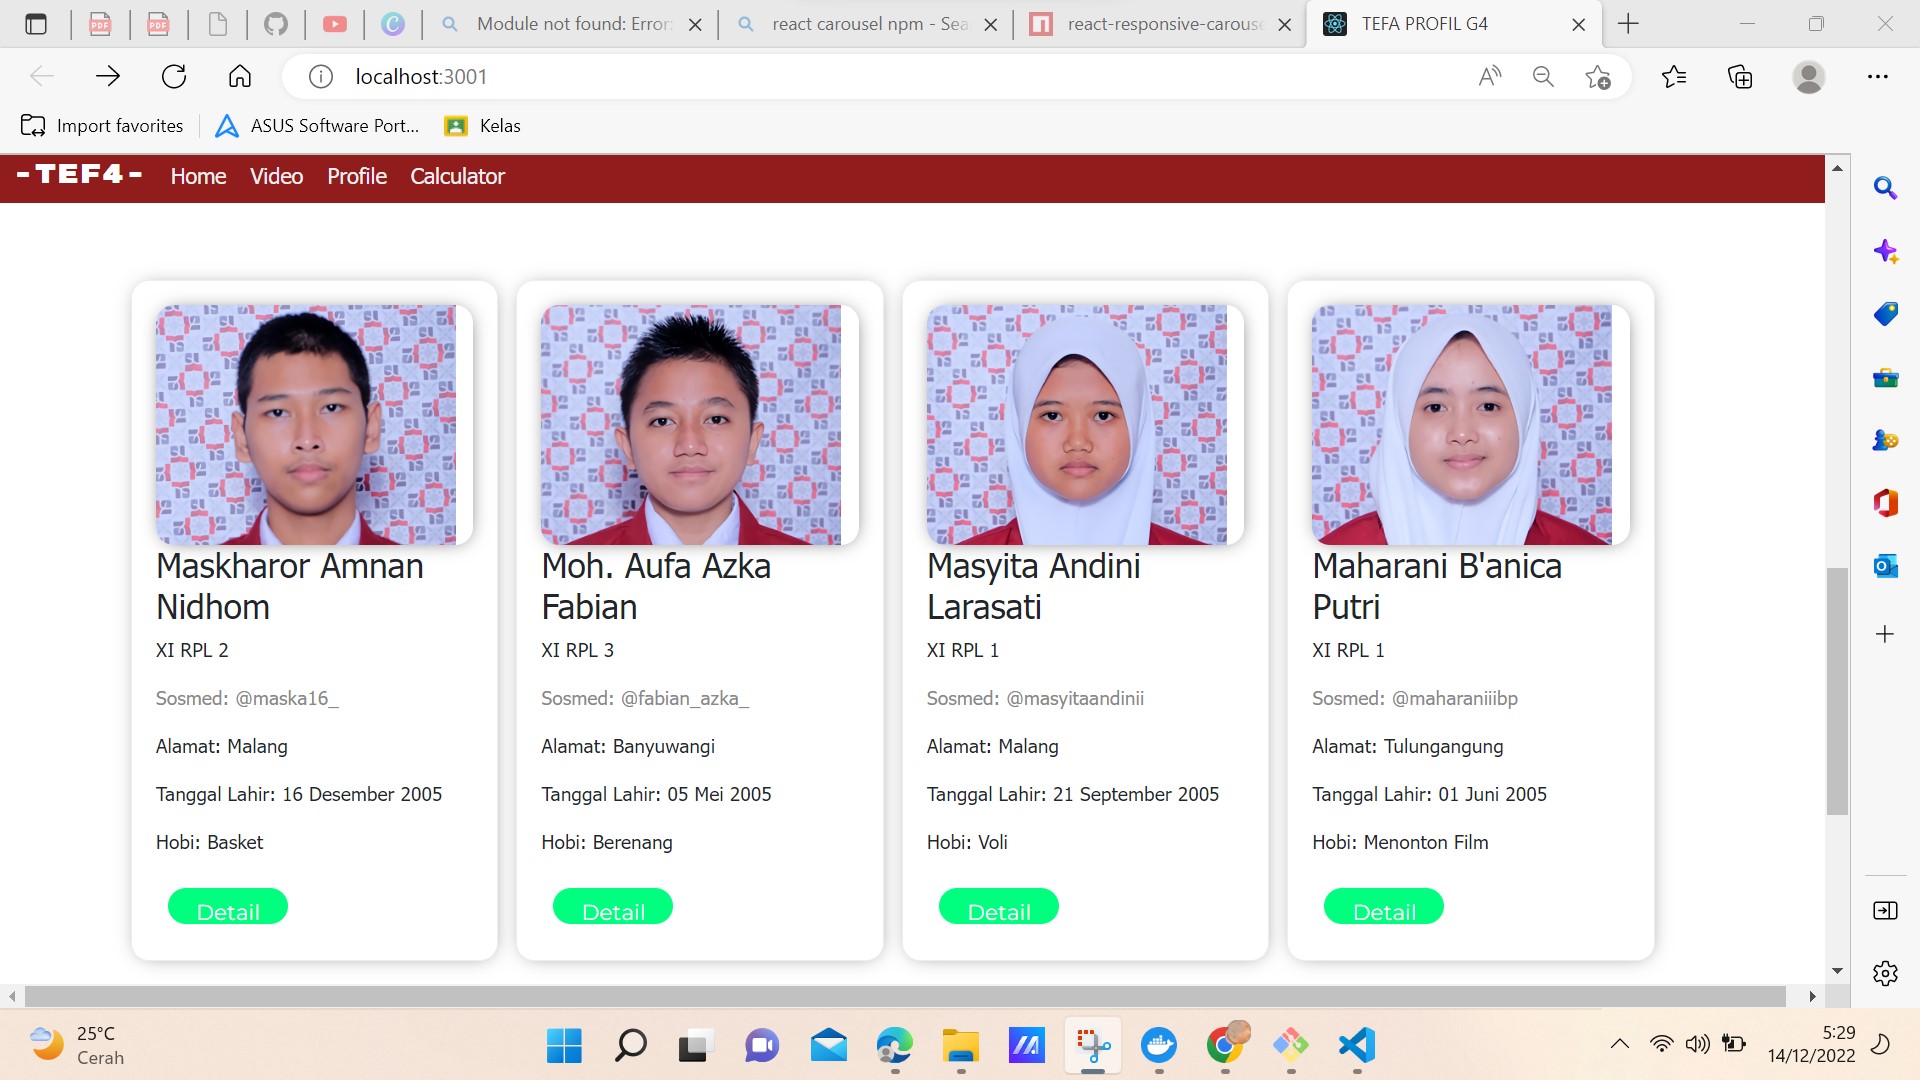Click the browser home icon
Viewport: 1920px width, 1080px height.
click(240, 76)
